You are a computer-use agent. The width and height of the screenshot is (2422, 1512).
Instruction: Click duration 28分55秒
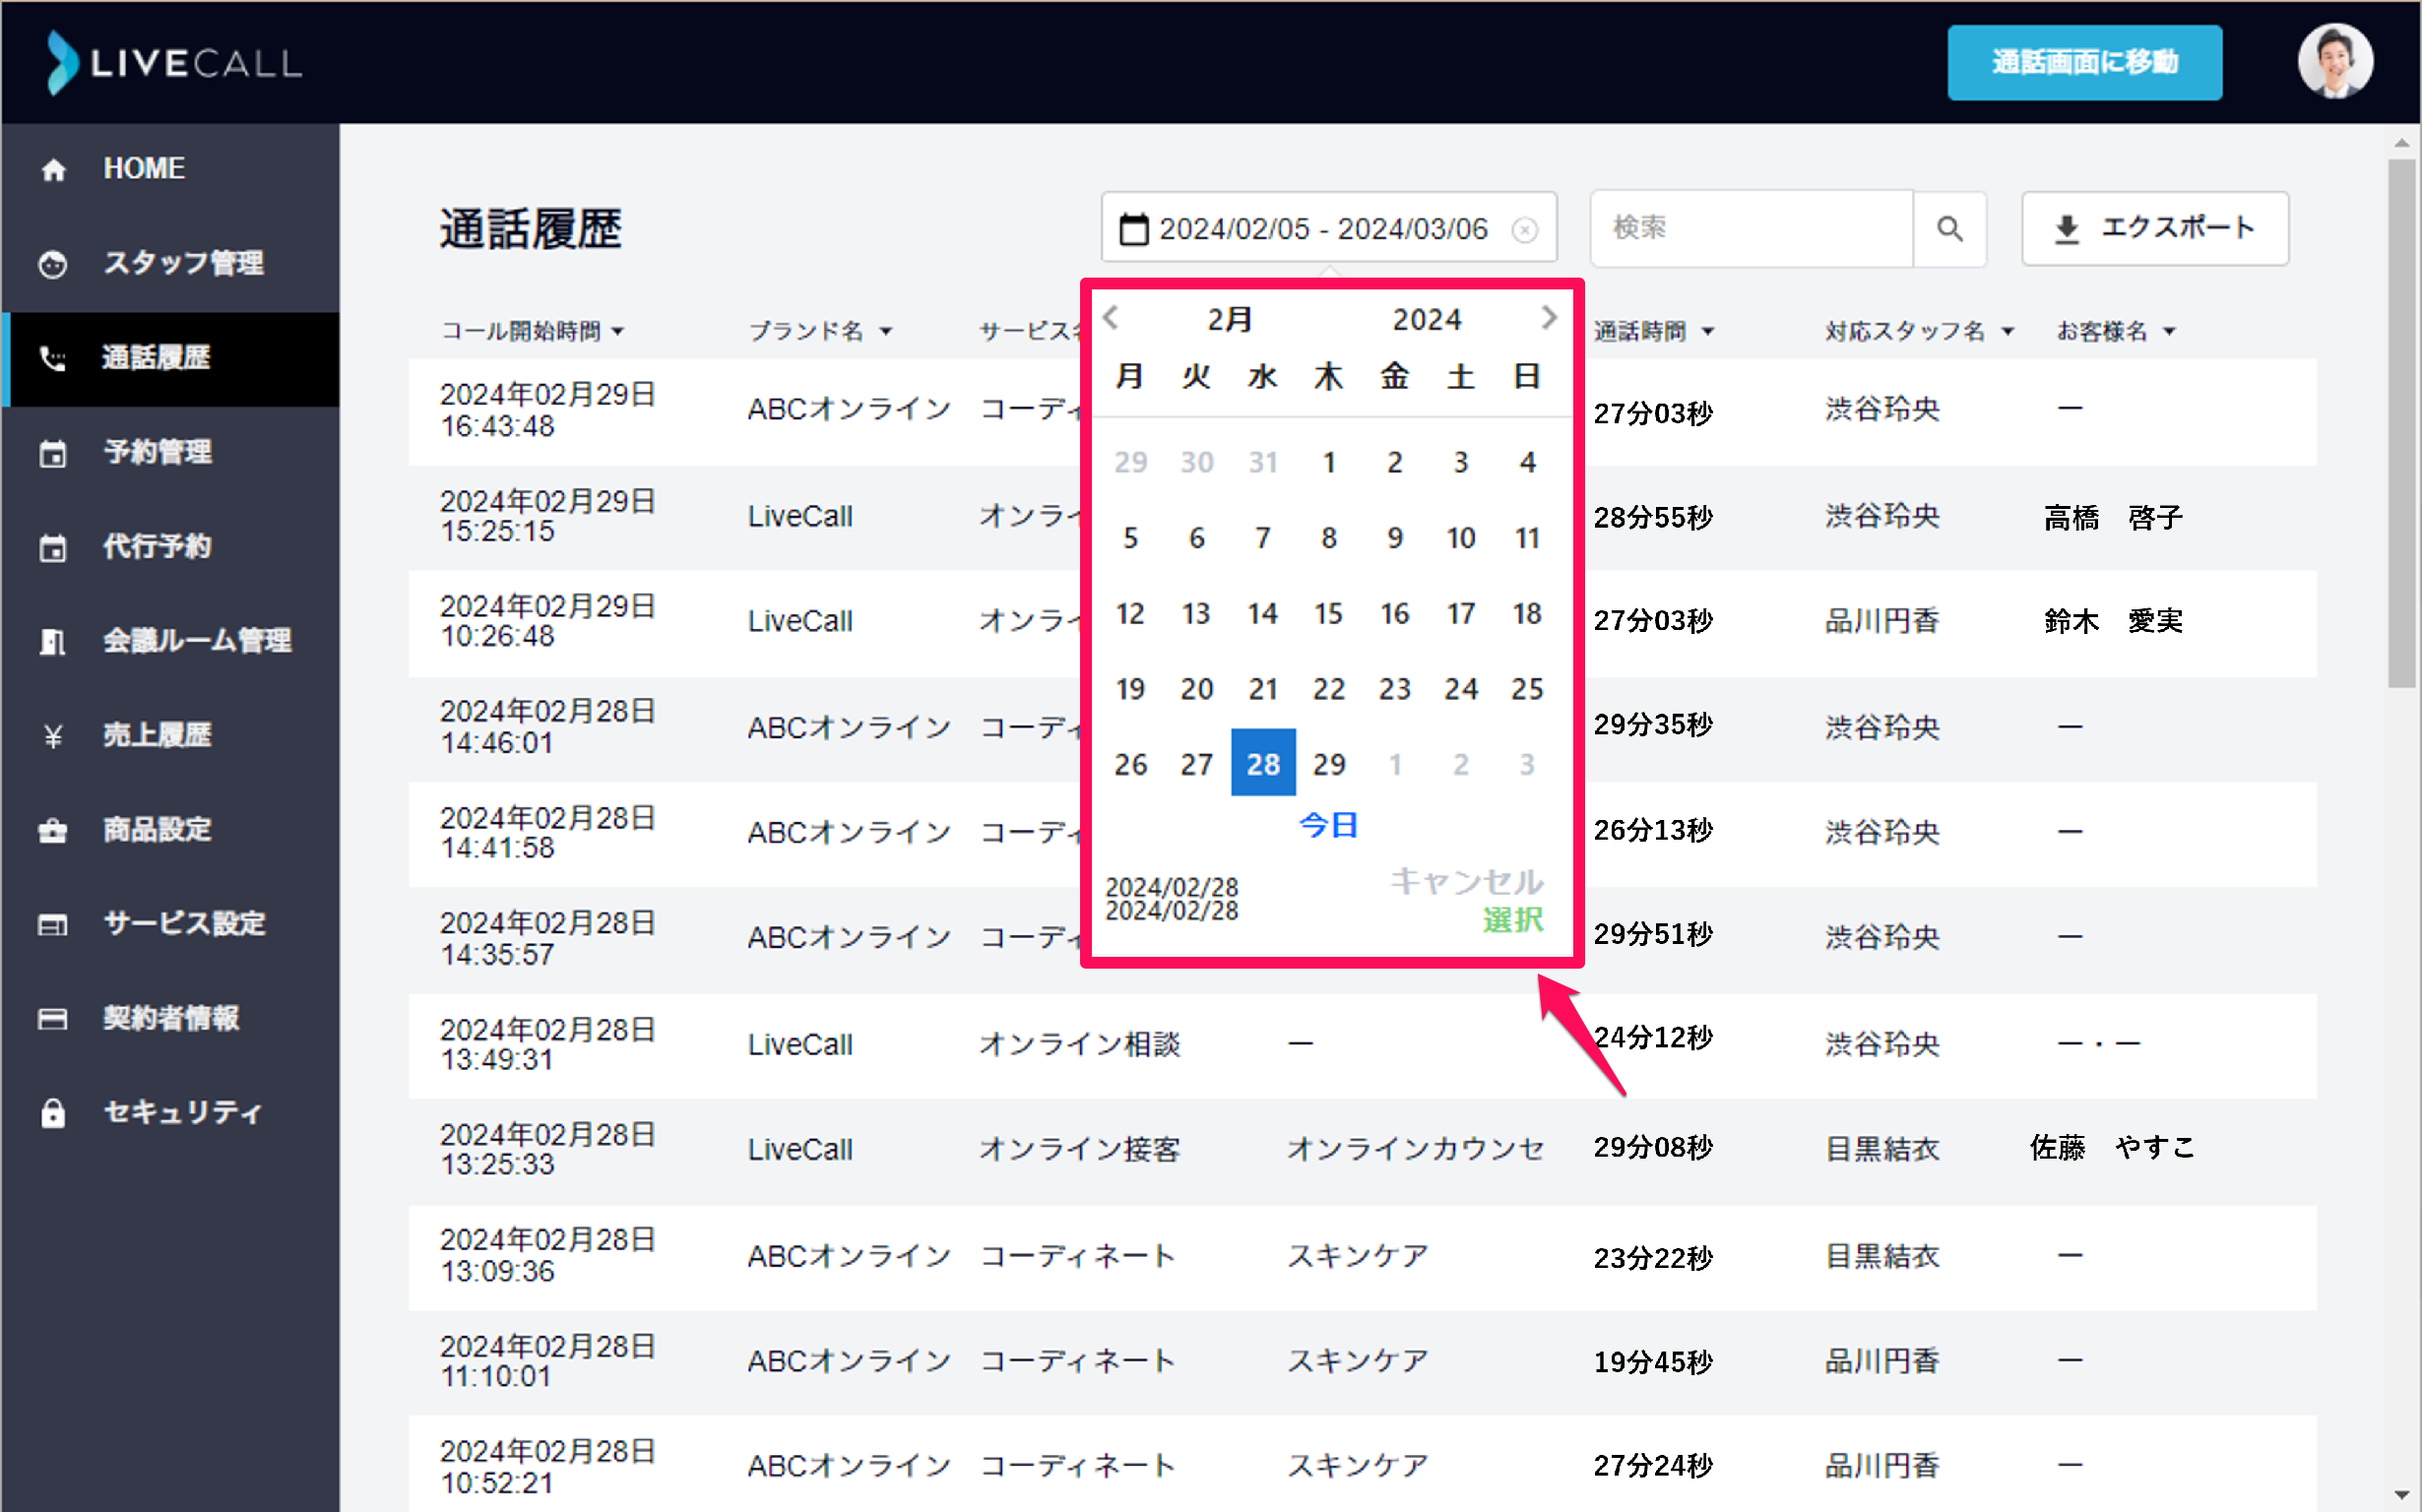[1654, 518]
